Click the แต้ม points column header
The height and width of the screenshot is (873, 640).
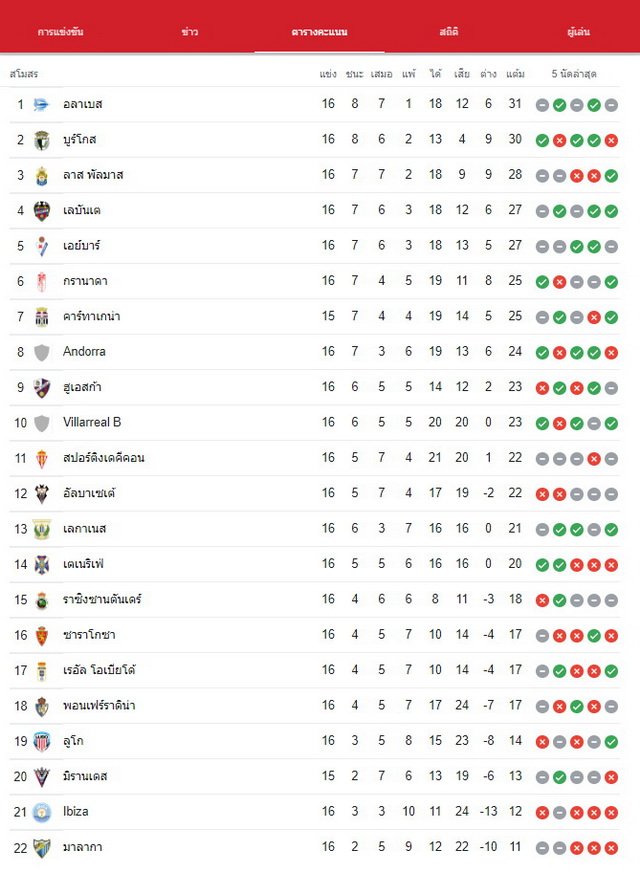[515, 73]
